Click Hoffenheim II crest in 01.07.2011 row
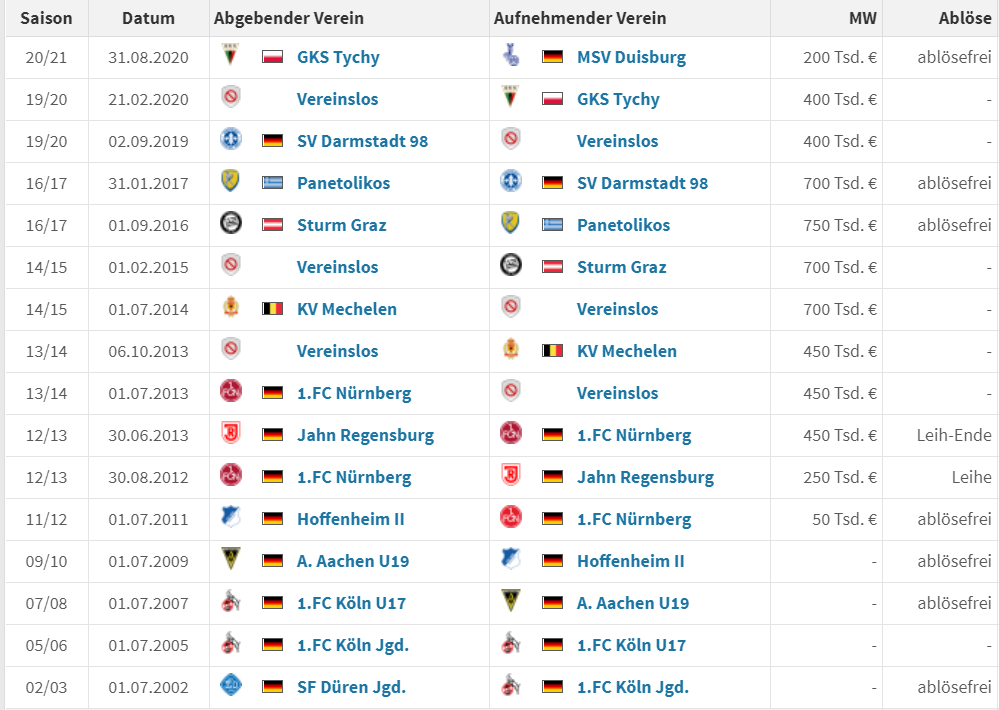This screenshot has width=999, height=710. (x=231, y=518)
